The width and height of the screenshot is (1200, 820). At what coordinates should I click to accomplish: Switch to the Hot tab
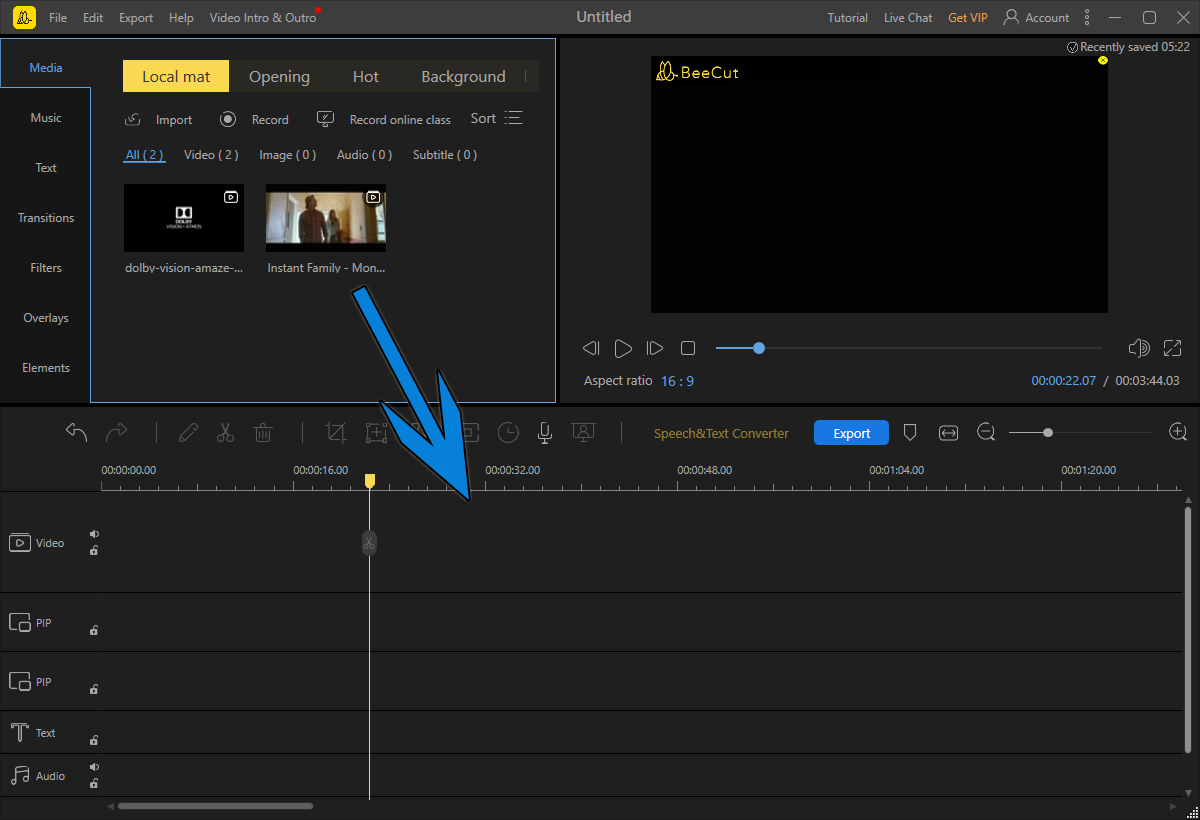366,76
